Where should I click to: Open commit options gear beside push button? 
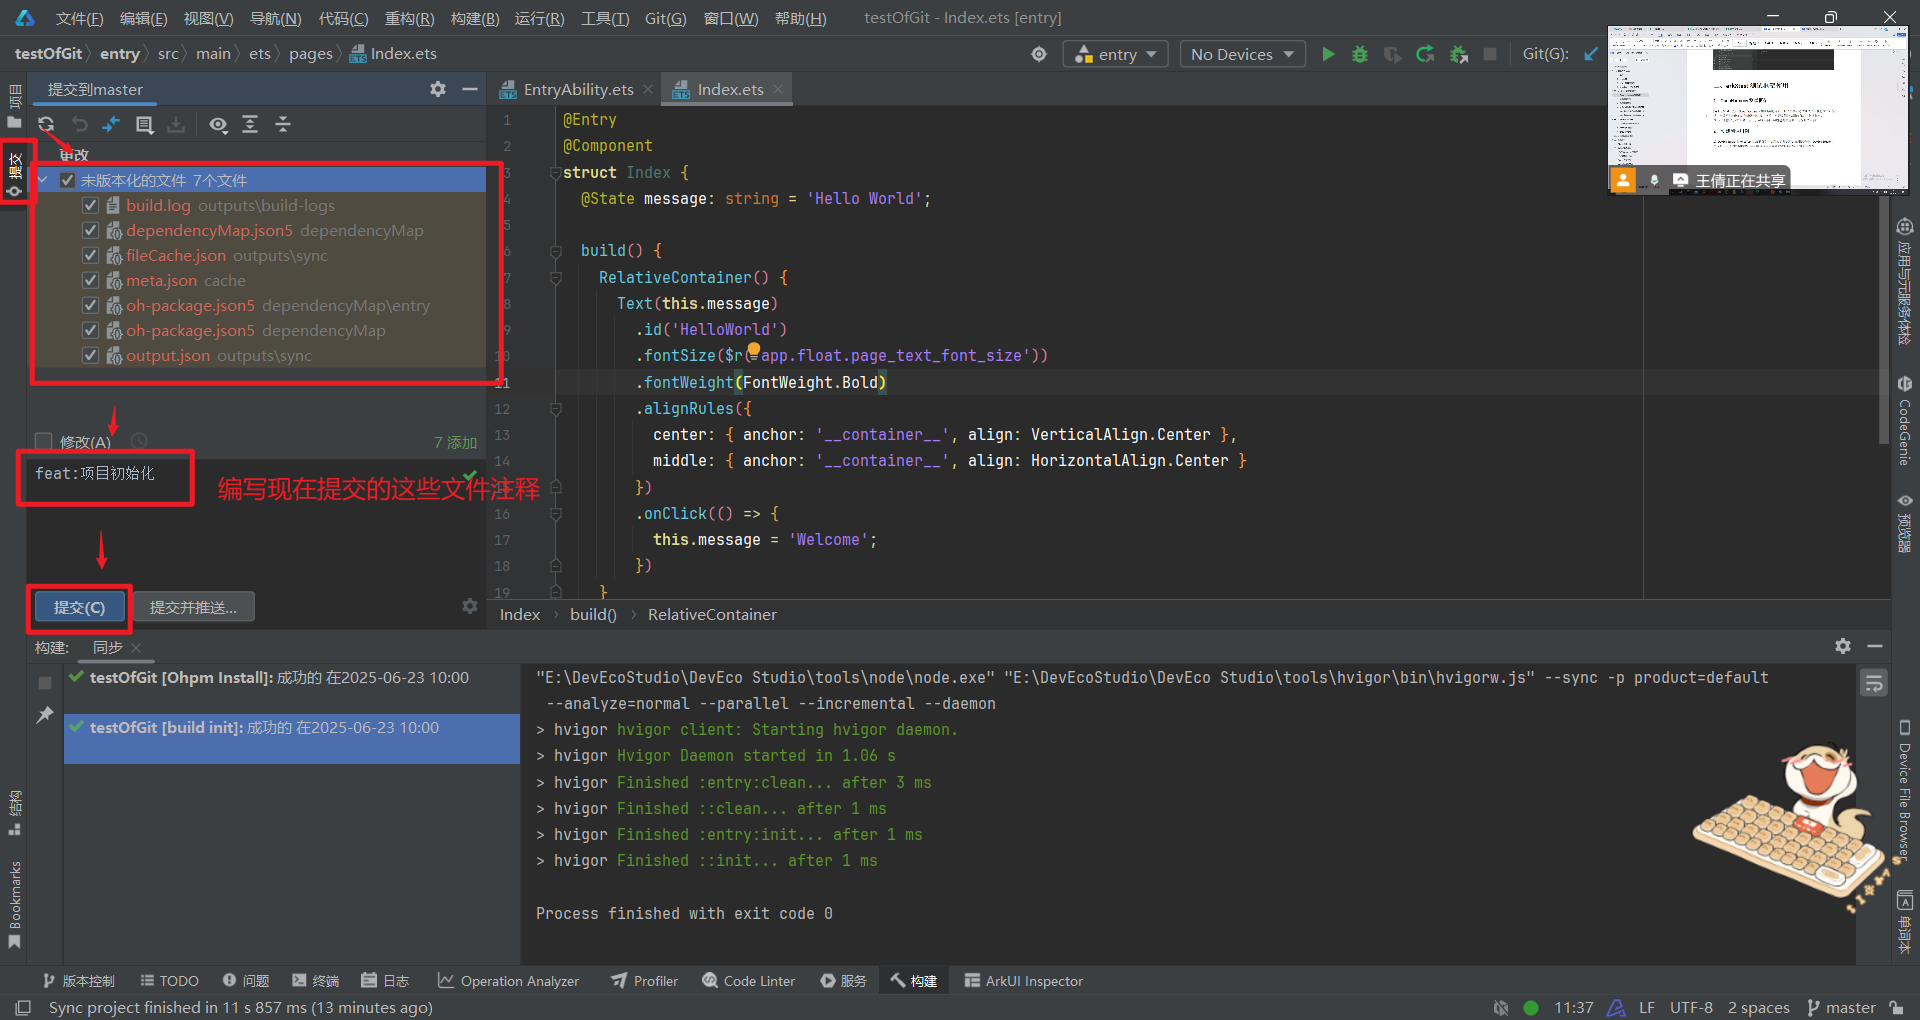[x=470, y=606]
